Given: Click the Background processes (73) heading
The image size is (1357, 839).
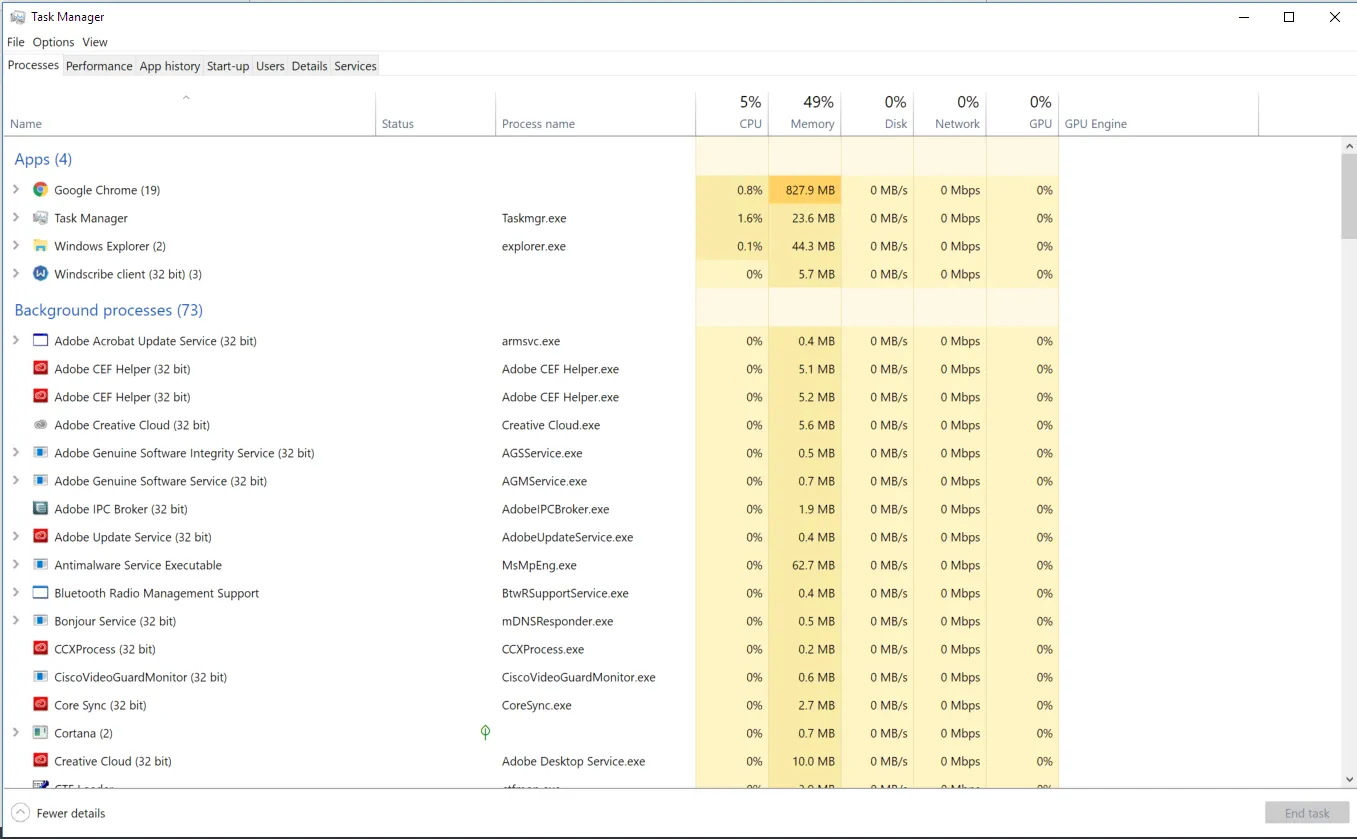Looking at the screenshot, I should [x=109, y=310].
